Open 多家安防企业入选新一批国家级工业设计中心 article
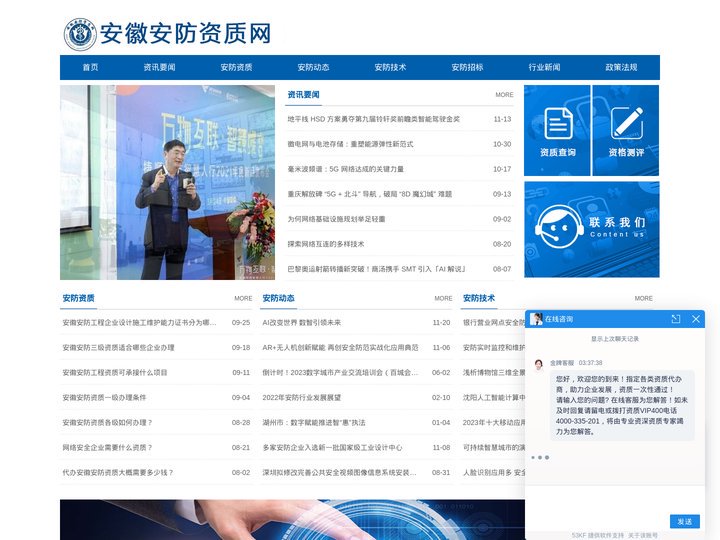This screenshot has height=540, width=720. pyautogui.click(x=332, y=448)
